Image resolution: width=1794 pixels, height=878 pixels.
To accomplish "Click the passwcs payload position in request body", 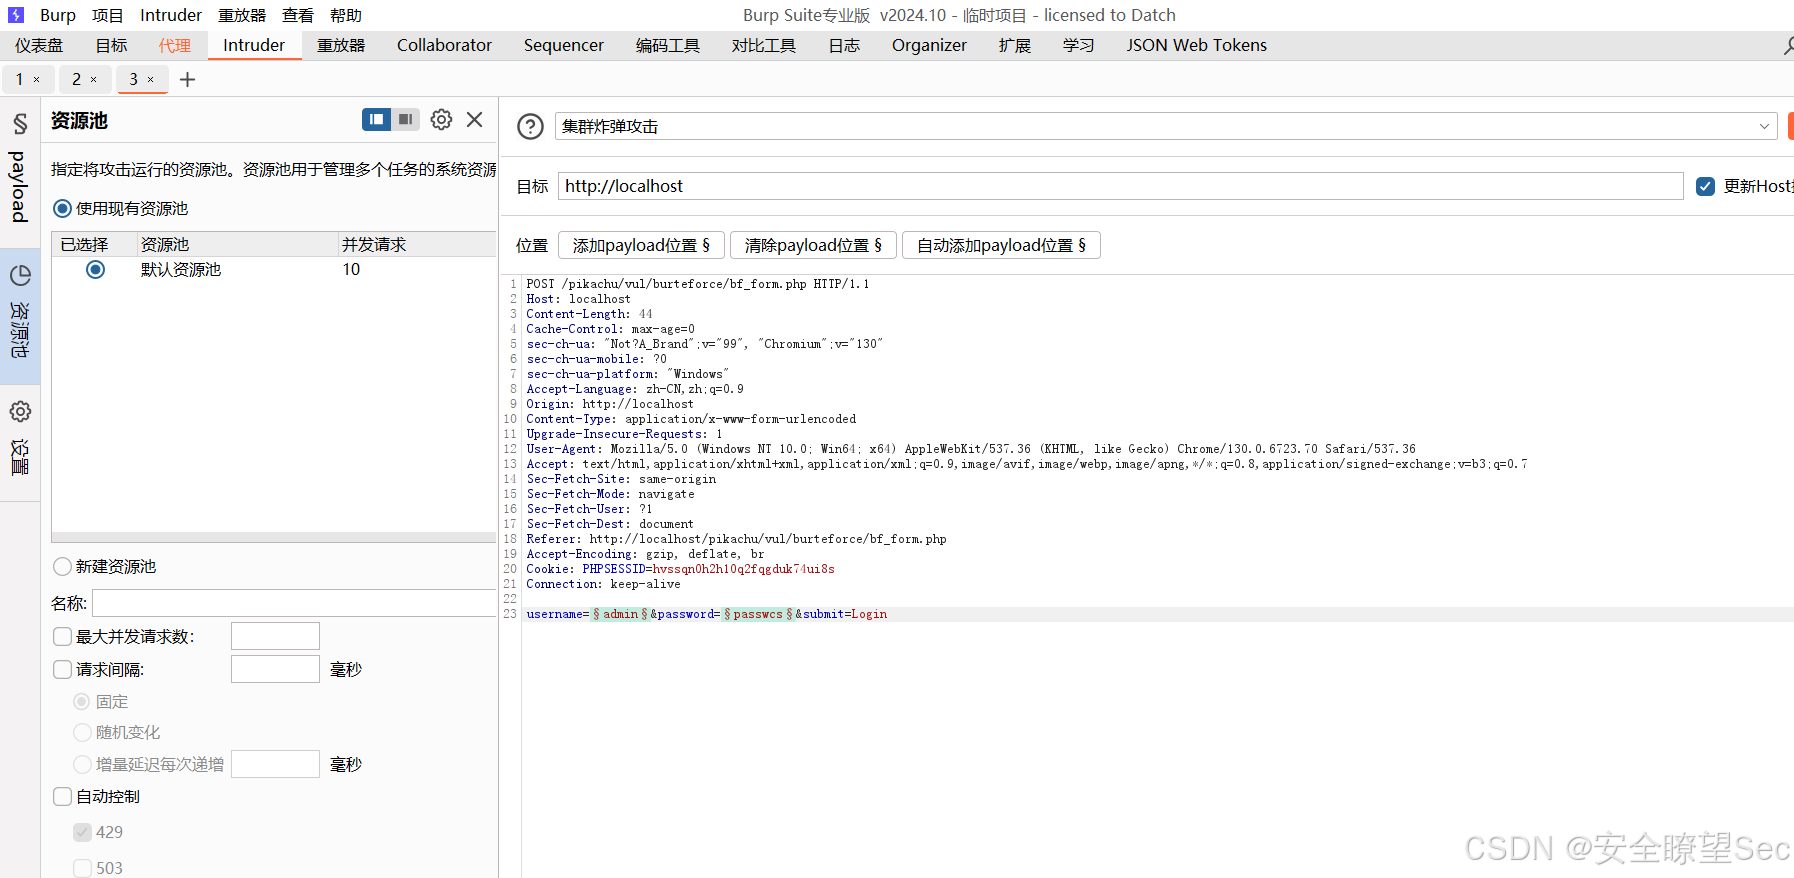I will click(x=758, y=614).
